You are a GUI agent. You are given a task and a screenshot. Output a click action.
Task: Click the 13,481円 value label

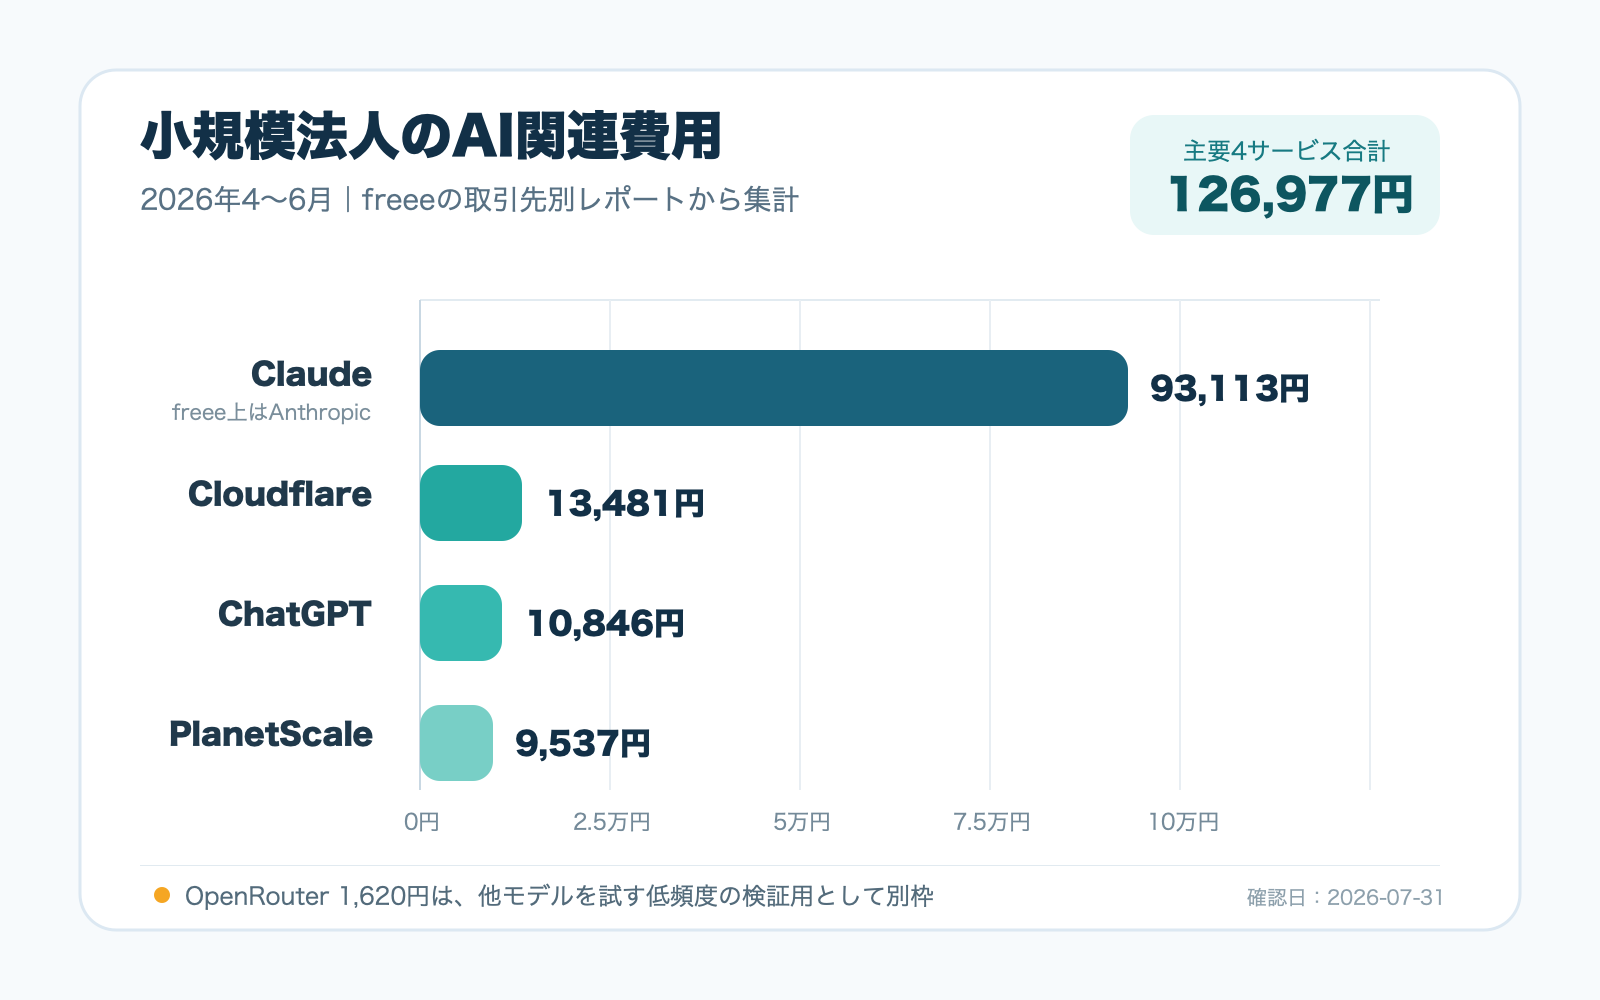(x=625, y=503)
